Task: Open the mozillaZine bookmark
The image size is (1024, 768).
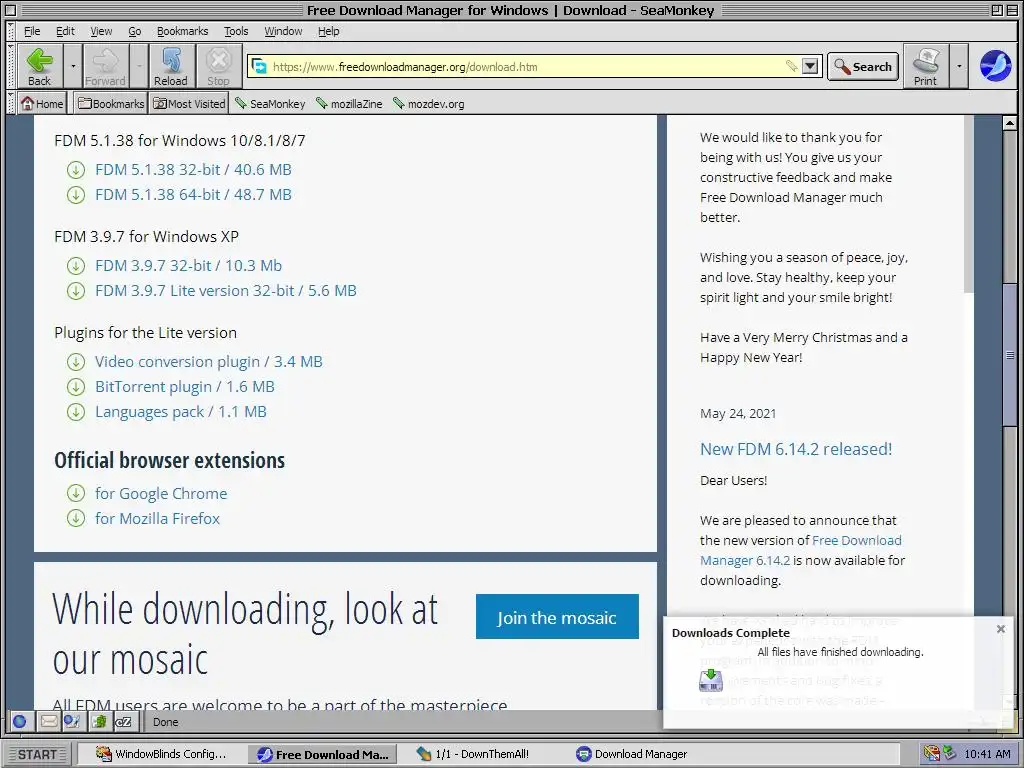Action: [349, 103]
